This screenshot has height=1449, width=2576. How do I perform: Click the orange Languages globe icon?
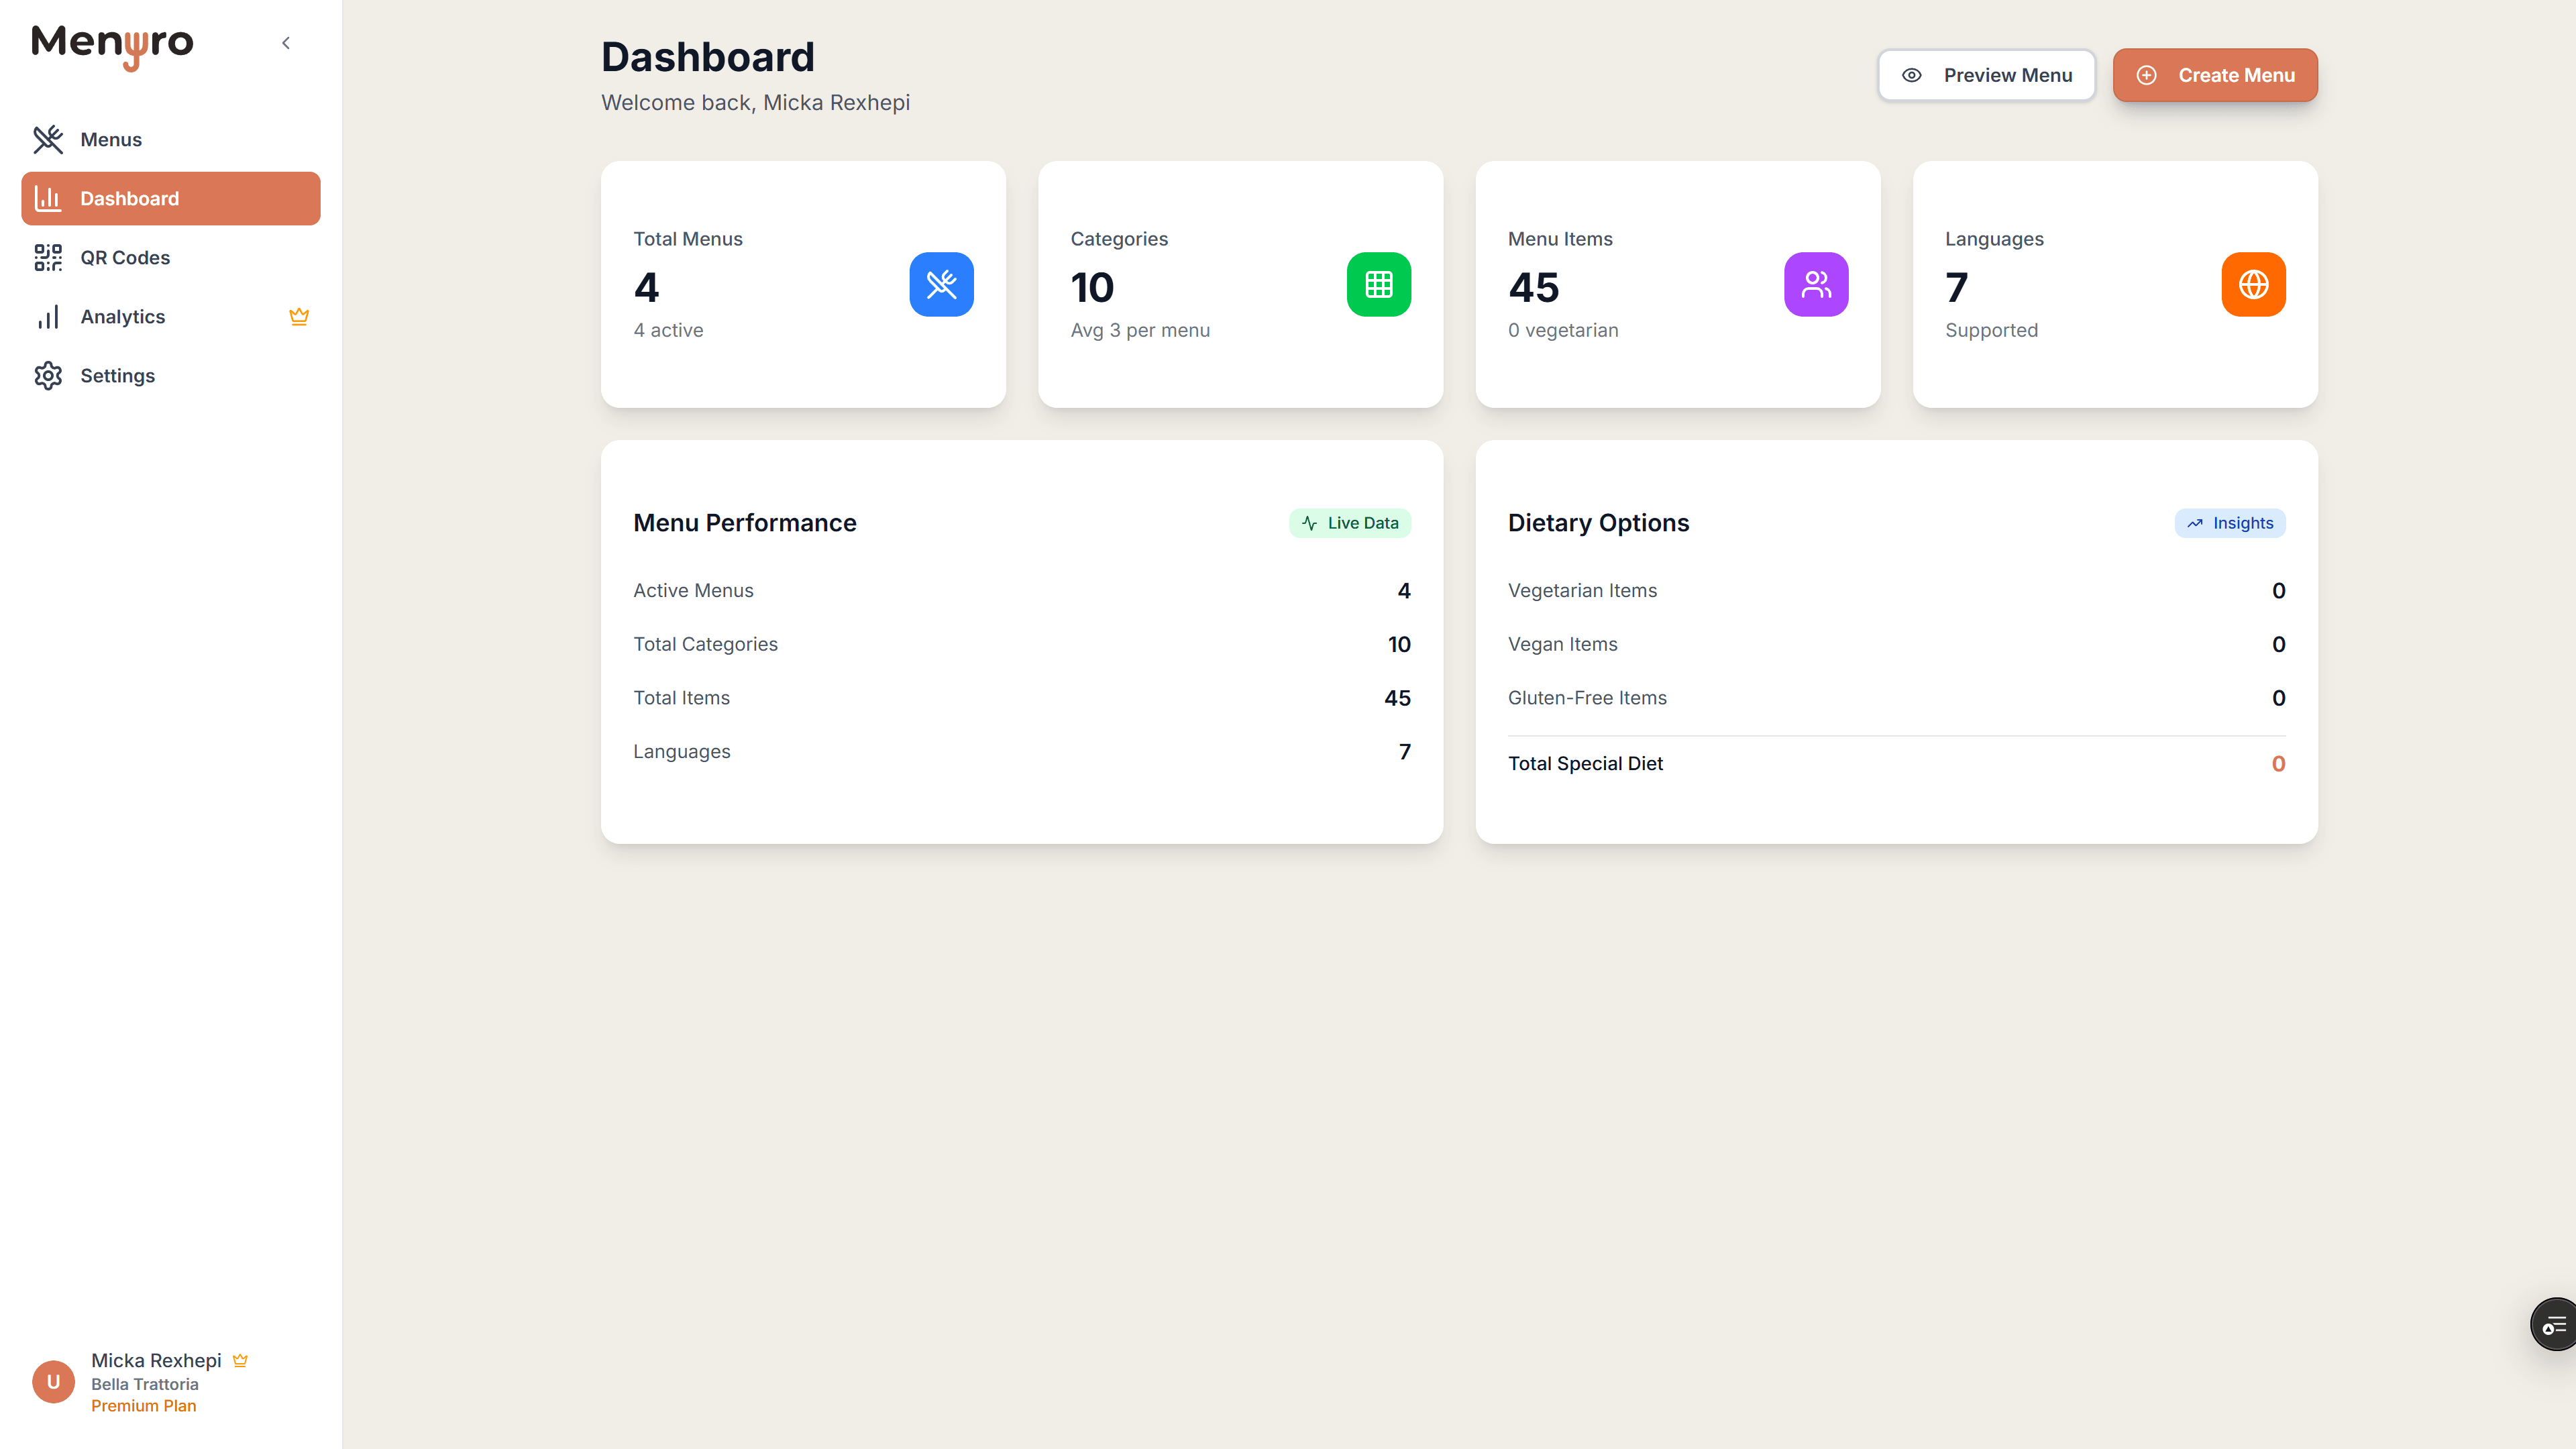2252,284
